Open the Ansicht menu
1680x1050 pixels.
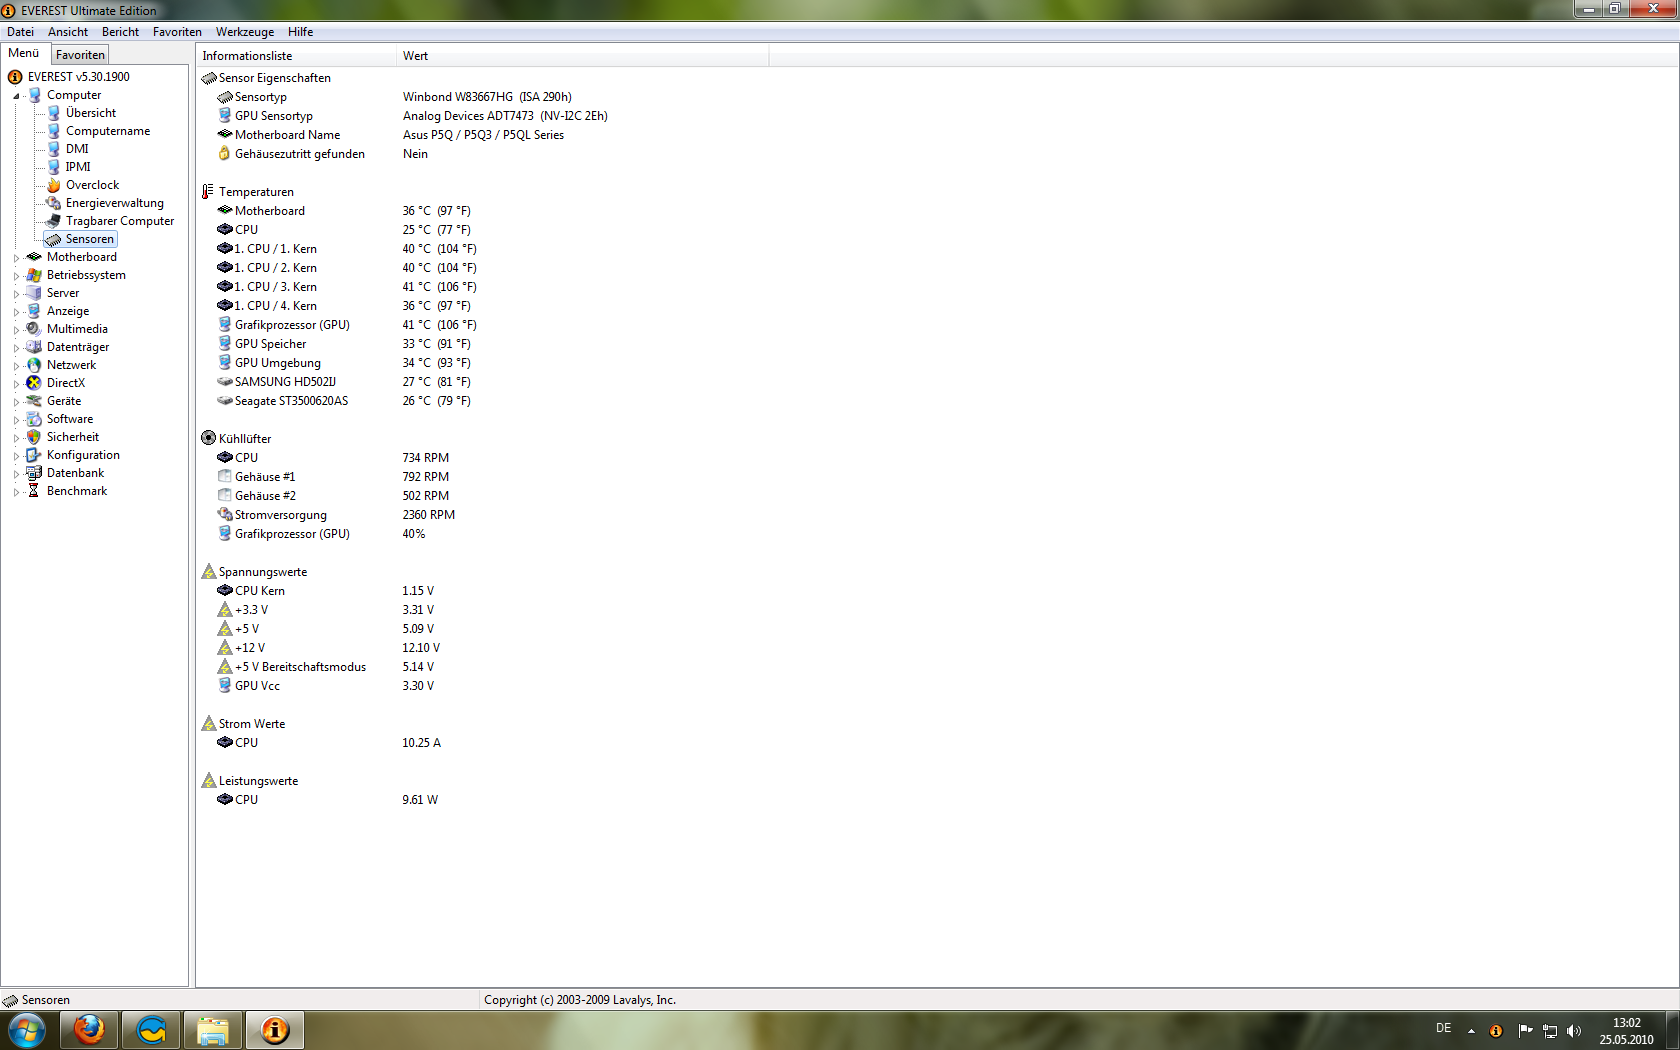pos(68,32)
